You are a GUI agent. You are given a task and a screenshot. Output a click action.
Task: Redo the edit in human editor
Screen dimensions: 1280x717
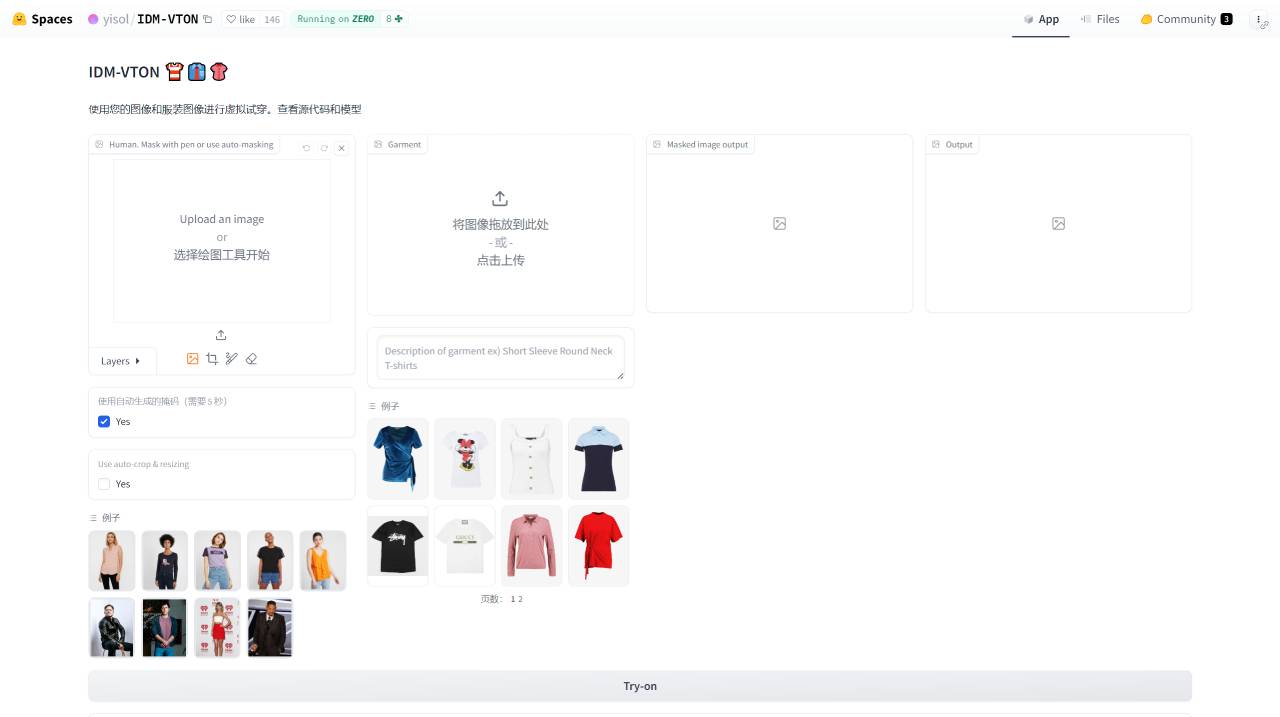click(324, 148)
